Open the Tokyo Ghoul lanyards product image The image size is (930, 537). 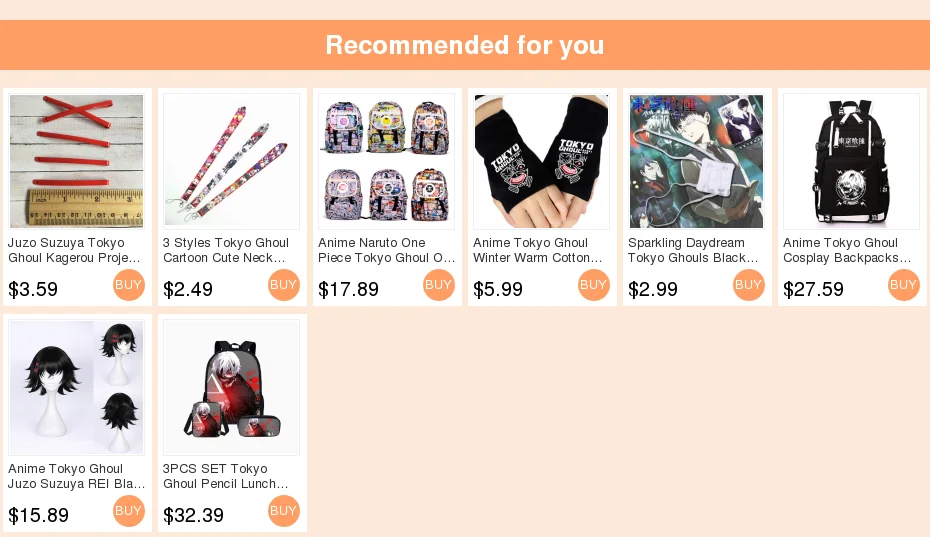pos(231,161)
